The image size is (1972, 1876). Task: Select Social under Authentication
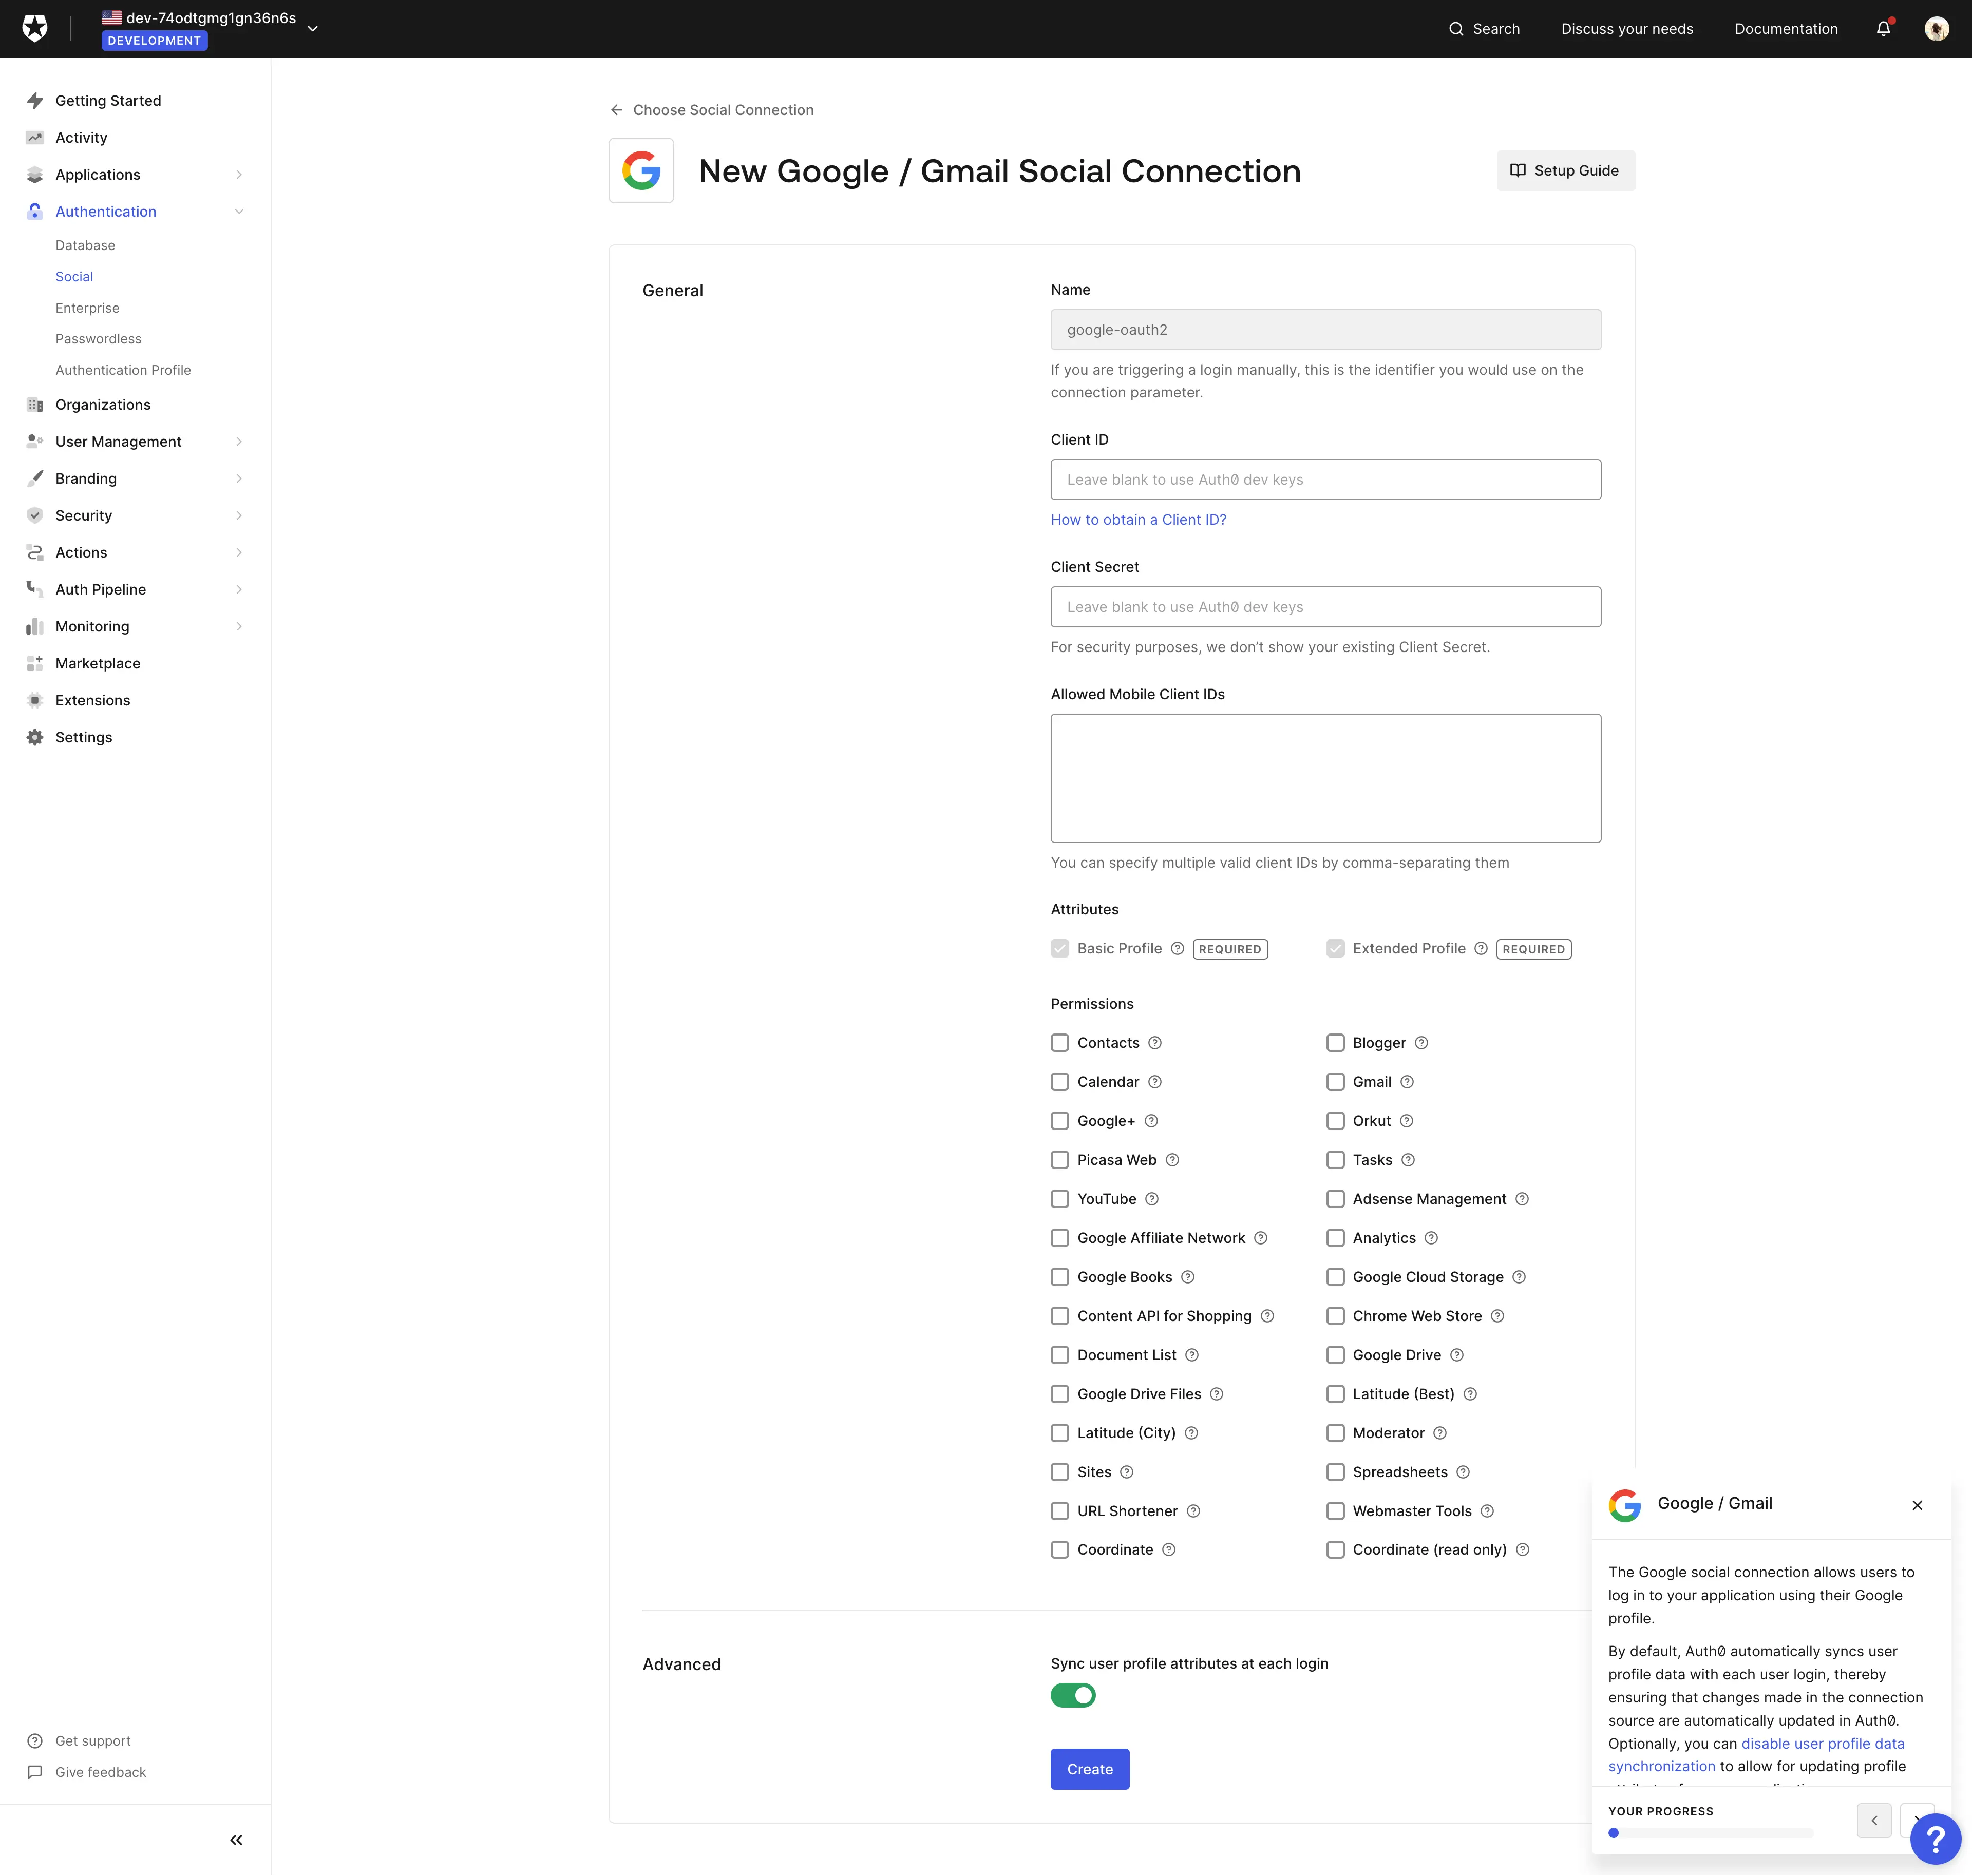(x=74, y=276)
